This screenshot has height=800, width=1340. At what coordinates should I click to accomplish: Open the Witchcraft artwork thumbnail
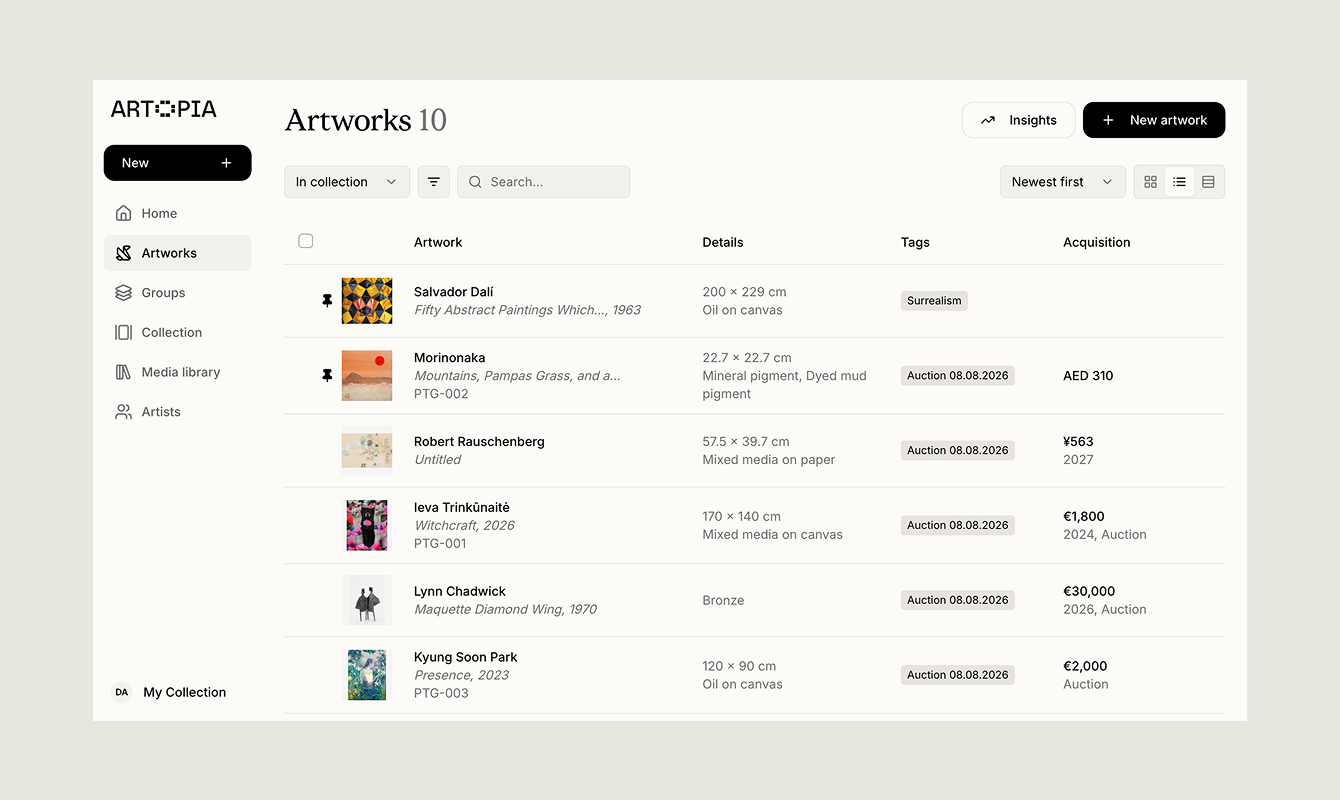[x=367, y=525]
